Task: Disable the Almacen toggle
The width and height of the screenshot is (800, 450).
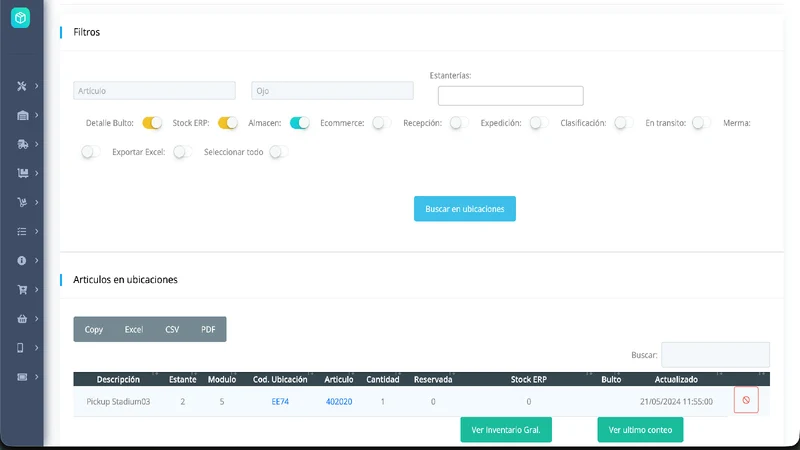Action: pyautogui.click(x=299, y=123)
